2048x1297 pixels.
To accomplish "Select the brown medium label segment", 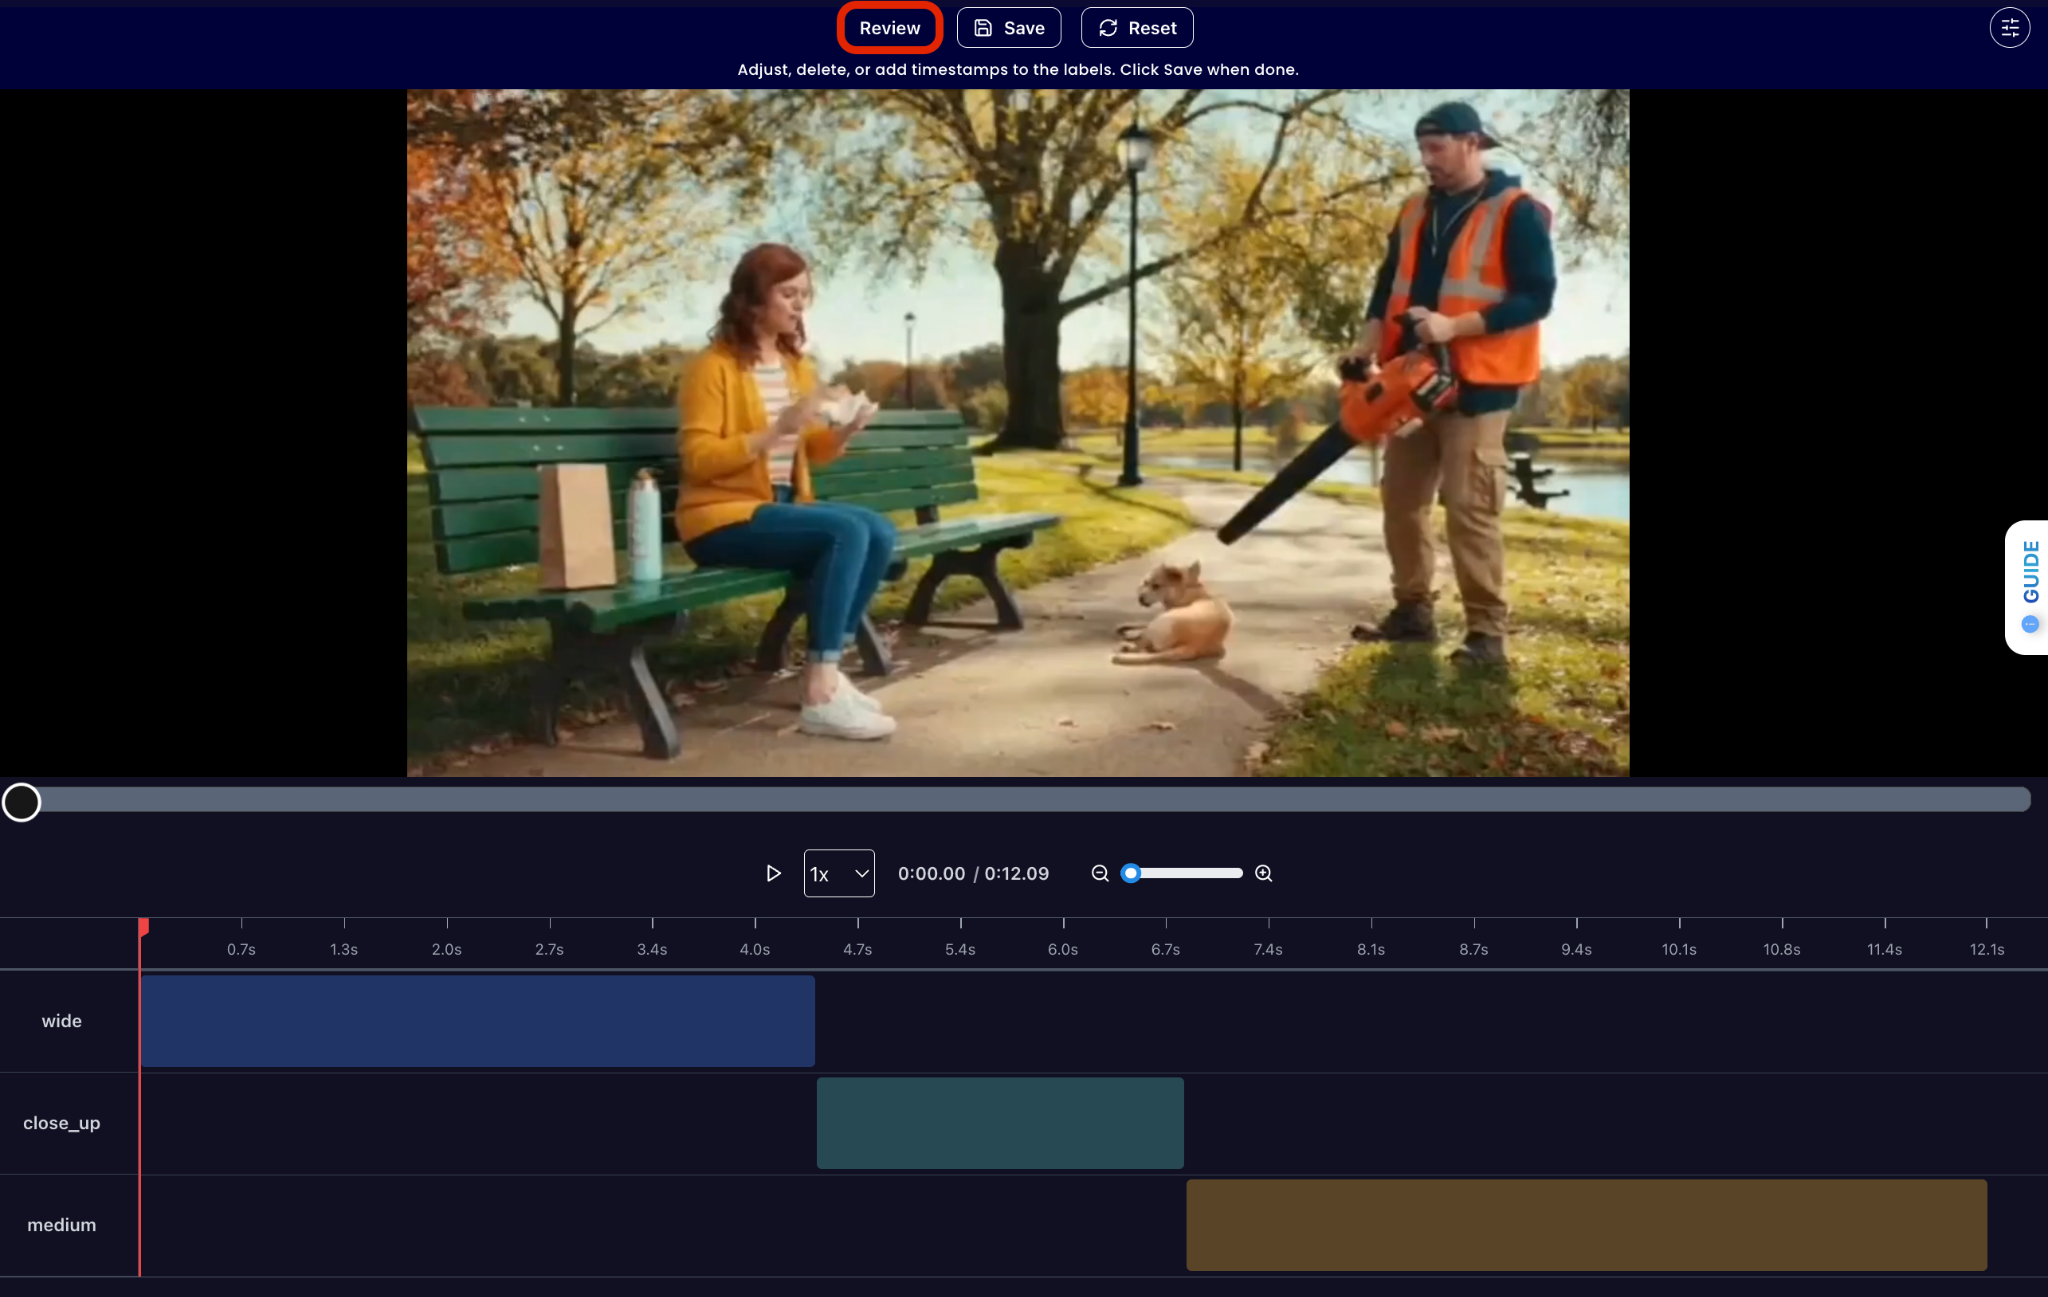I will coord(1586,1225).
